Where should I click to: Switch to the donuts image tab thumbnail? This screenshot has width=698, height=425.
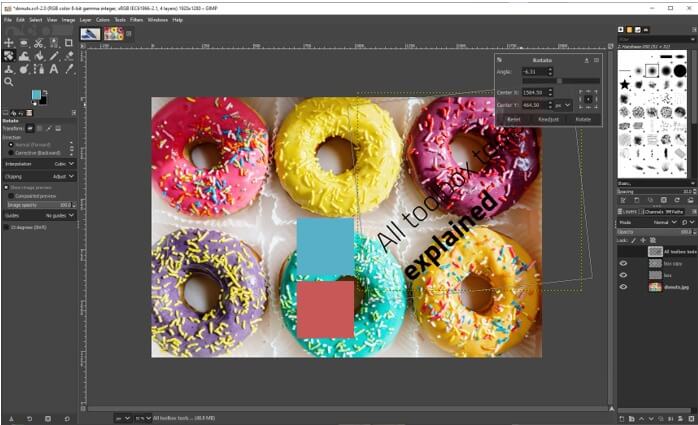(x=114, y=33)
